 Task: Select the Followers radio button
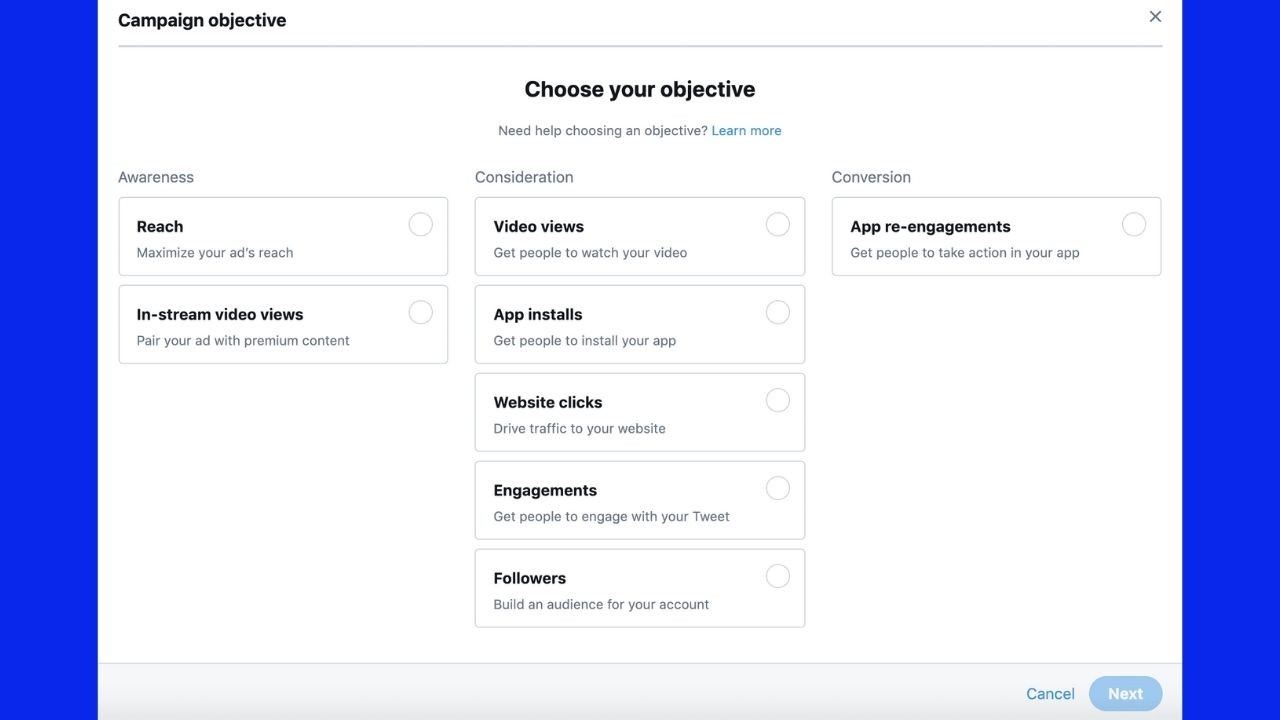[x=778, y=576]
